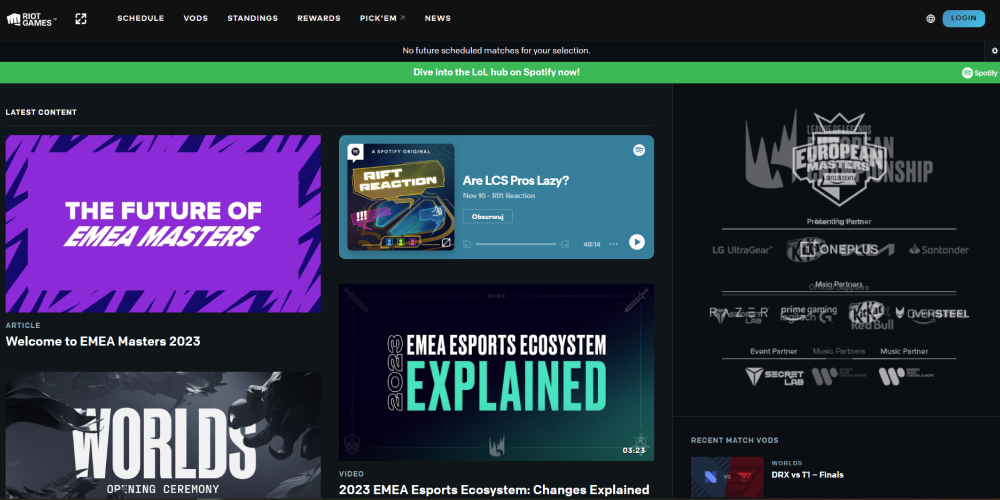Click the Riot Games logo
The width and height of the screenshot is (1000, 500).
click(x=31, y=19)
